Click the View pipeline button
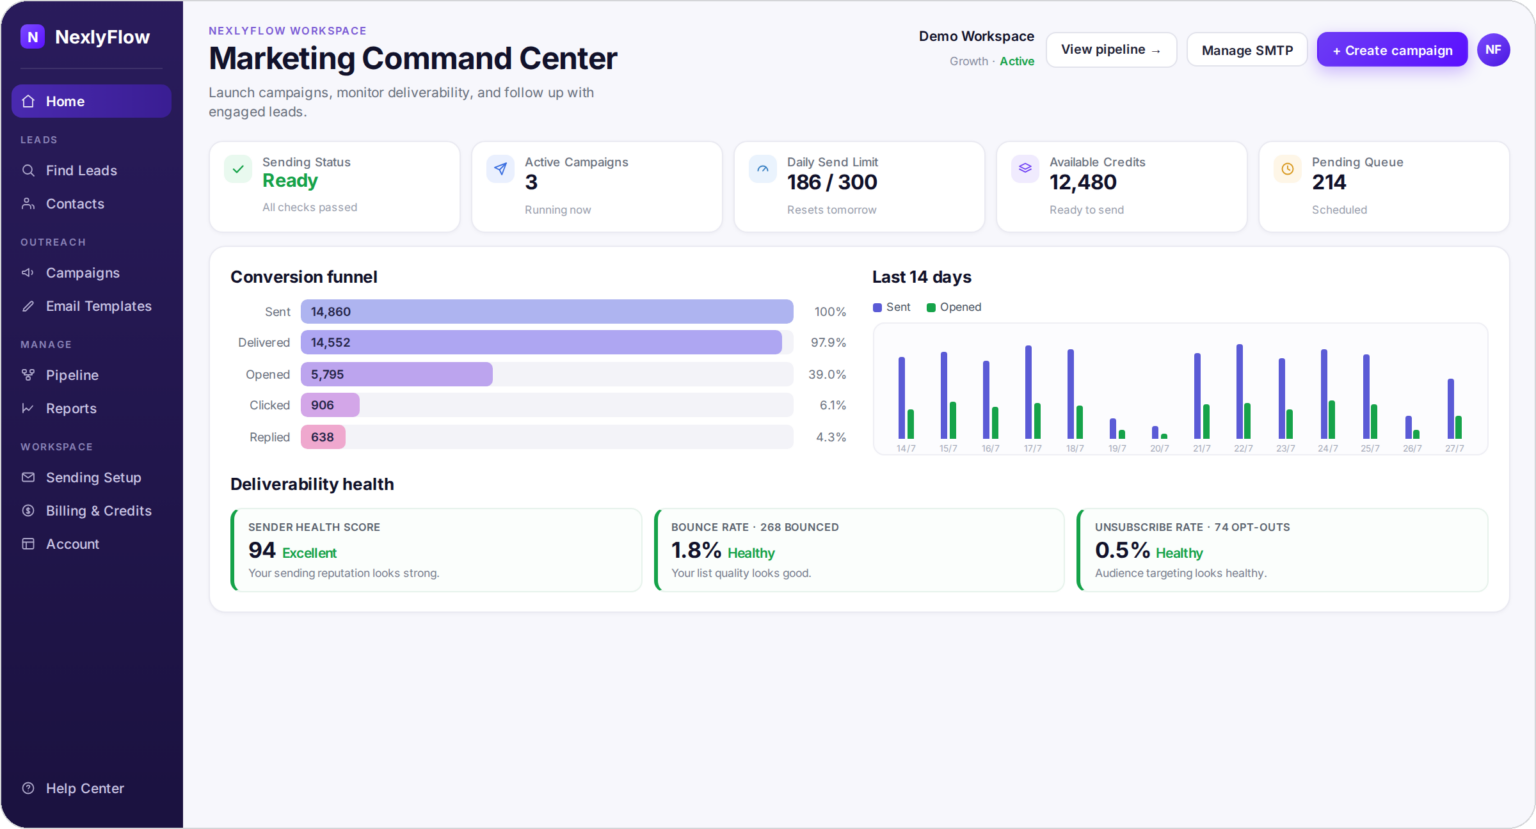 pyautogui.click(x=1111, y=50)
